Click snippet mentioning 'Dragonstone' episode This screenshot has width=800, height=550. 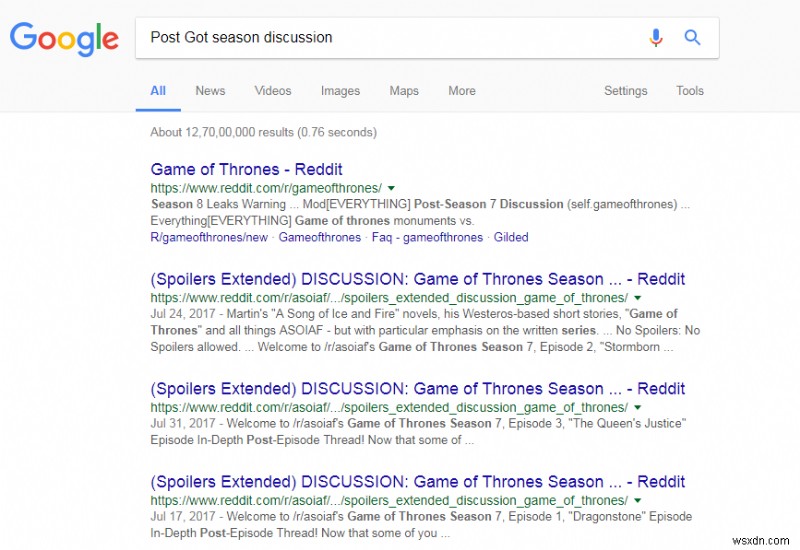coord(421,524)
